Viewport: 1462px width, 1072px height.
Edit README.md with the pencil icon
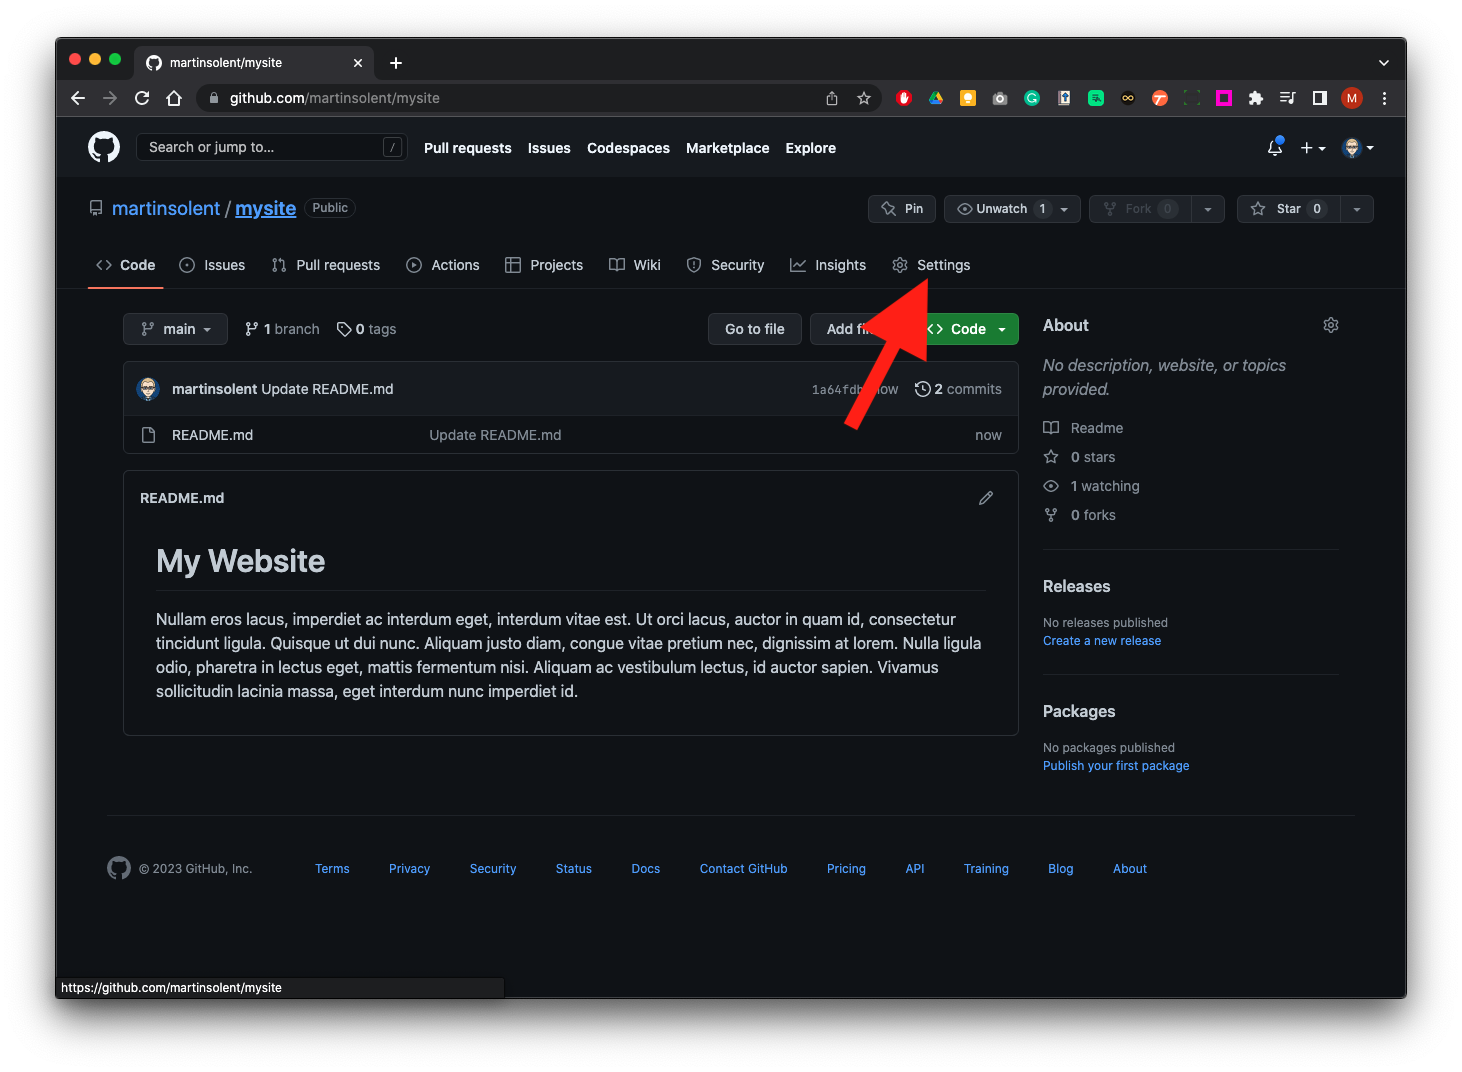point(985,498)
